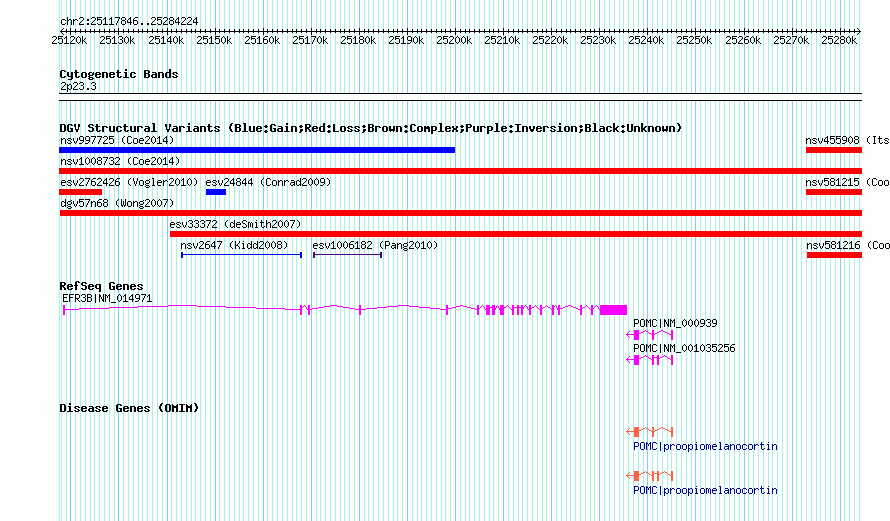Viewport: 890px width, 521px height.
Task: Click the DGV Structural Variants track title
Action: [370, 128]
